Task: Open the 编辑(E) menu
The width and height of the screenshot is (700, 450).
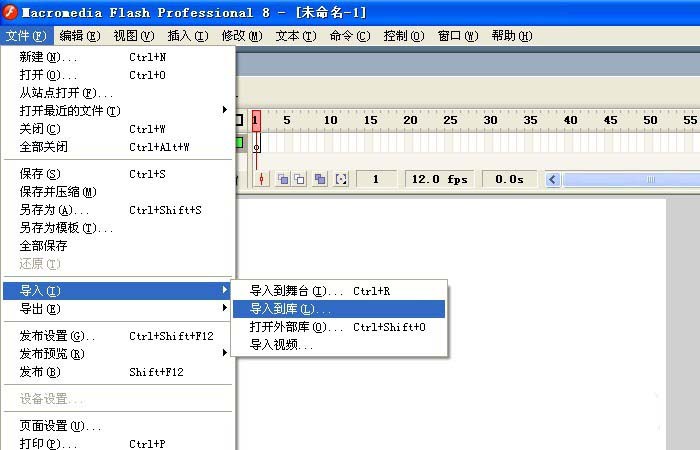Action: click(x=80, y=36)
